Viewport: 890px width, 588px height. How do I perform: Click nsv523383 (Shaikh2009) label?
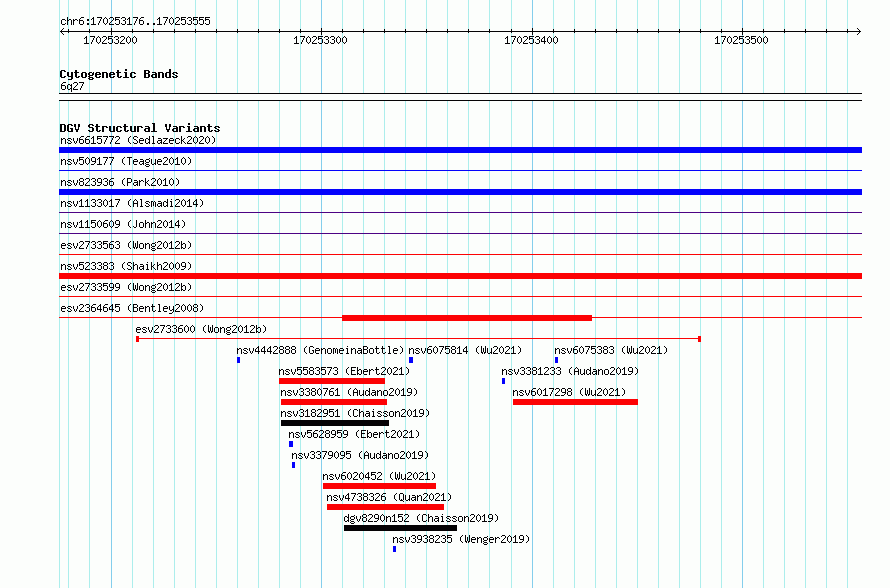(x=126, y=266)
